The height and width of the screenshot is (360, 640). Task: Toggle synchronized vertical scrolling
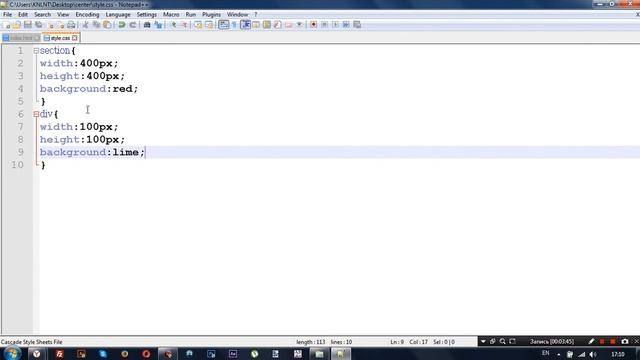198,25
